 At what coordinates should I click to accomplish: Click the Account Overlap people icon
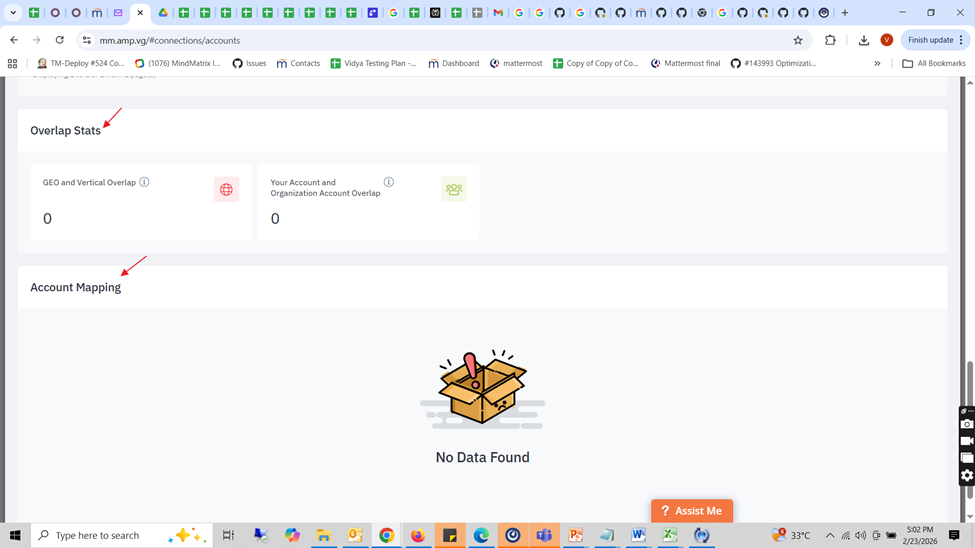[x=454, y=189]
